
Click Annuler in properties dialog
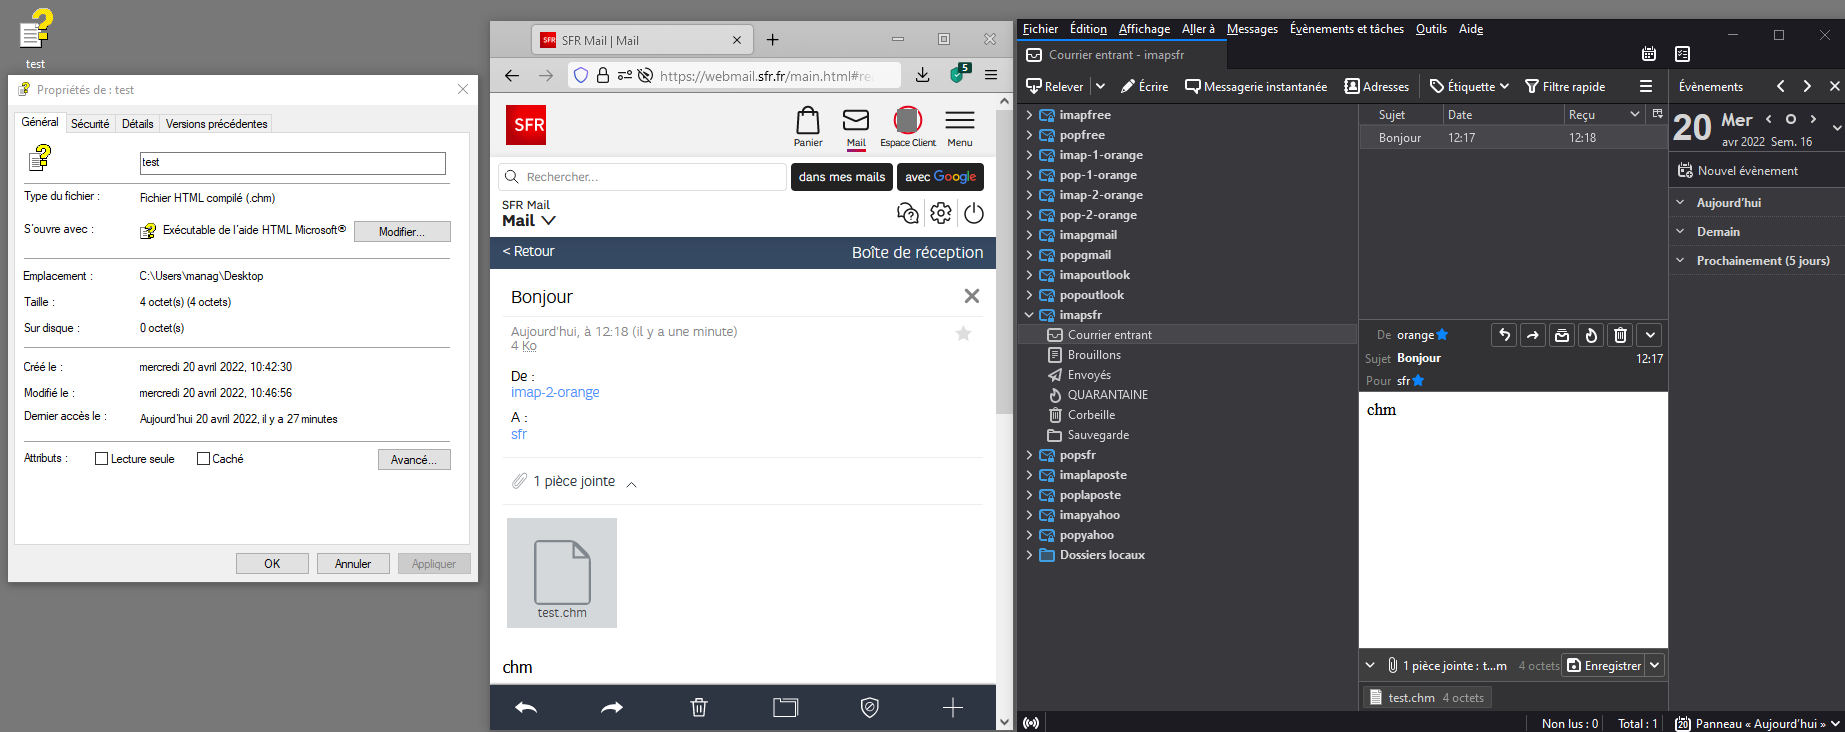click(x=353, y=563)
